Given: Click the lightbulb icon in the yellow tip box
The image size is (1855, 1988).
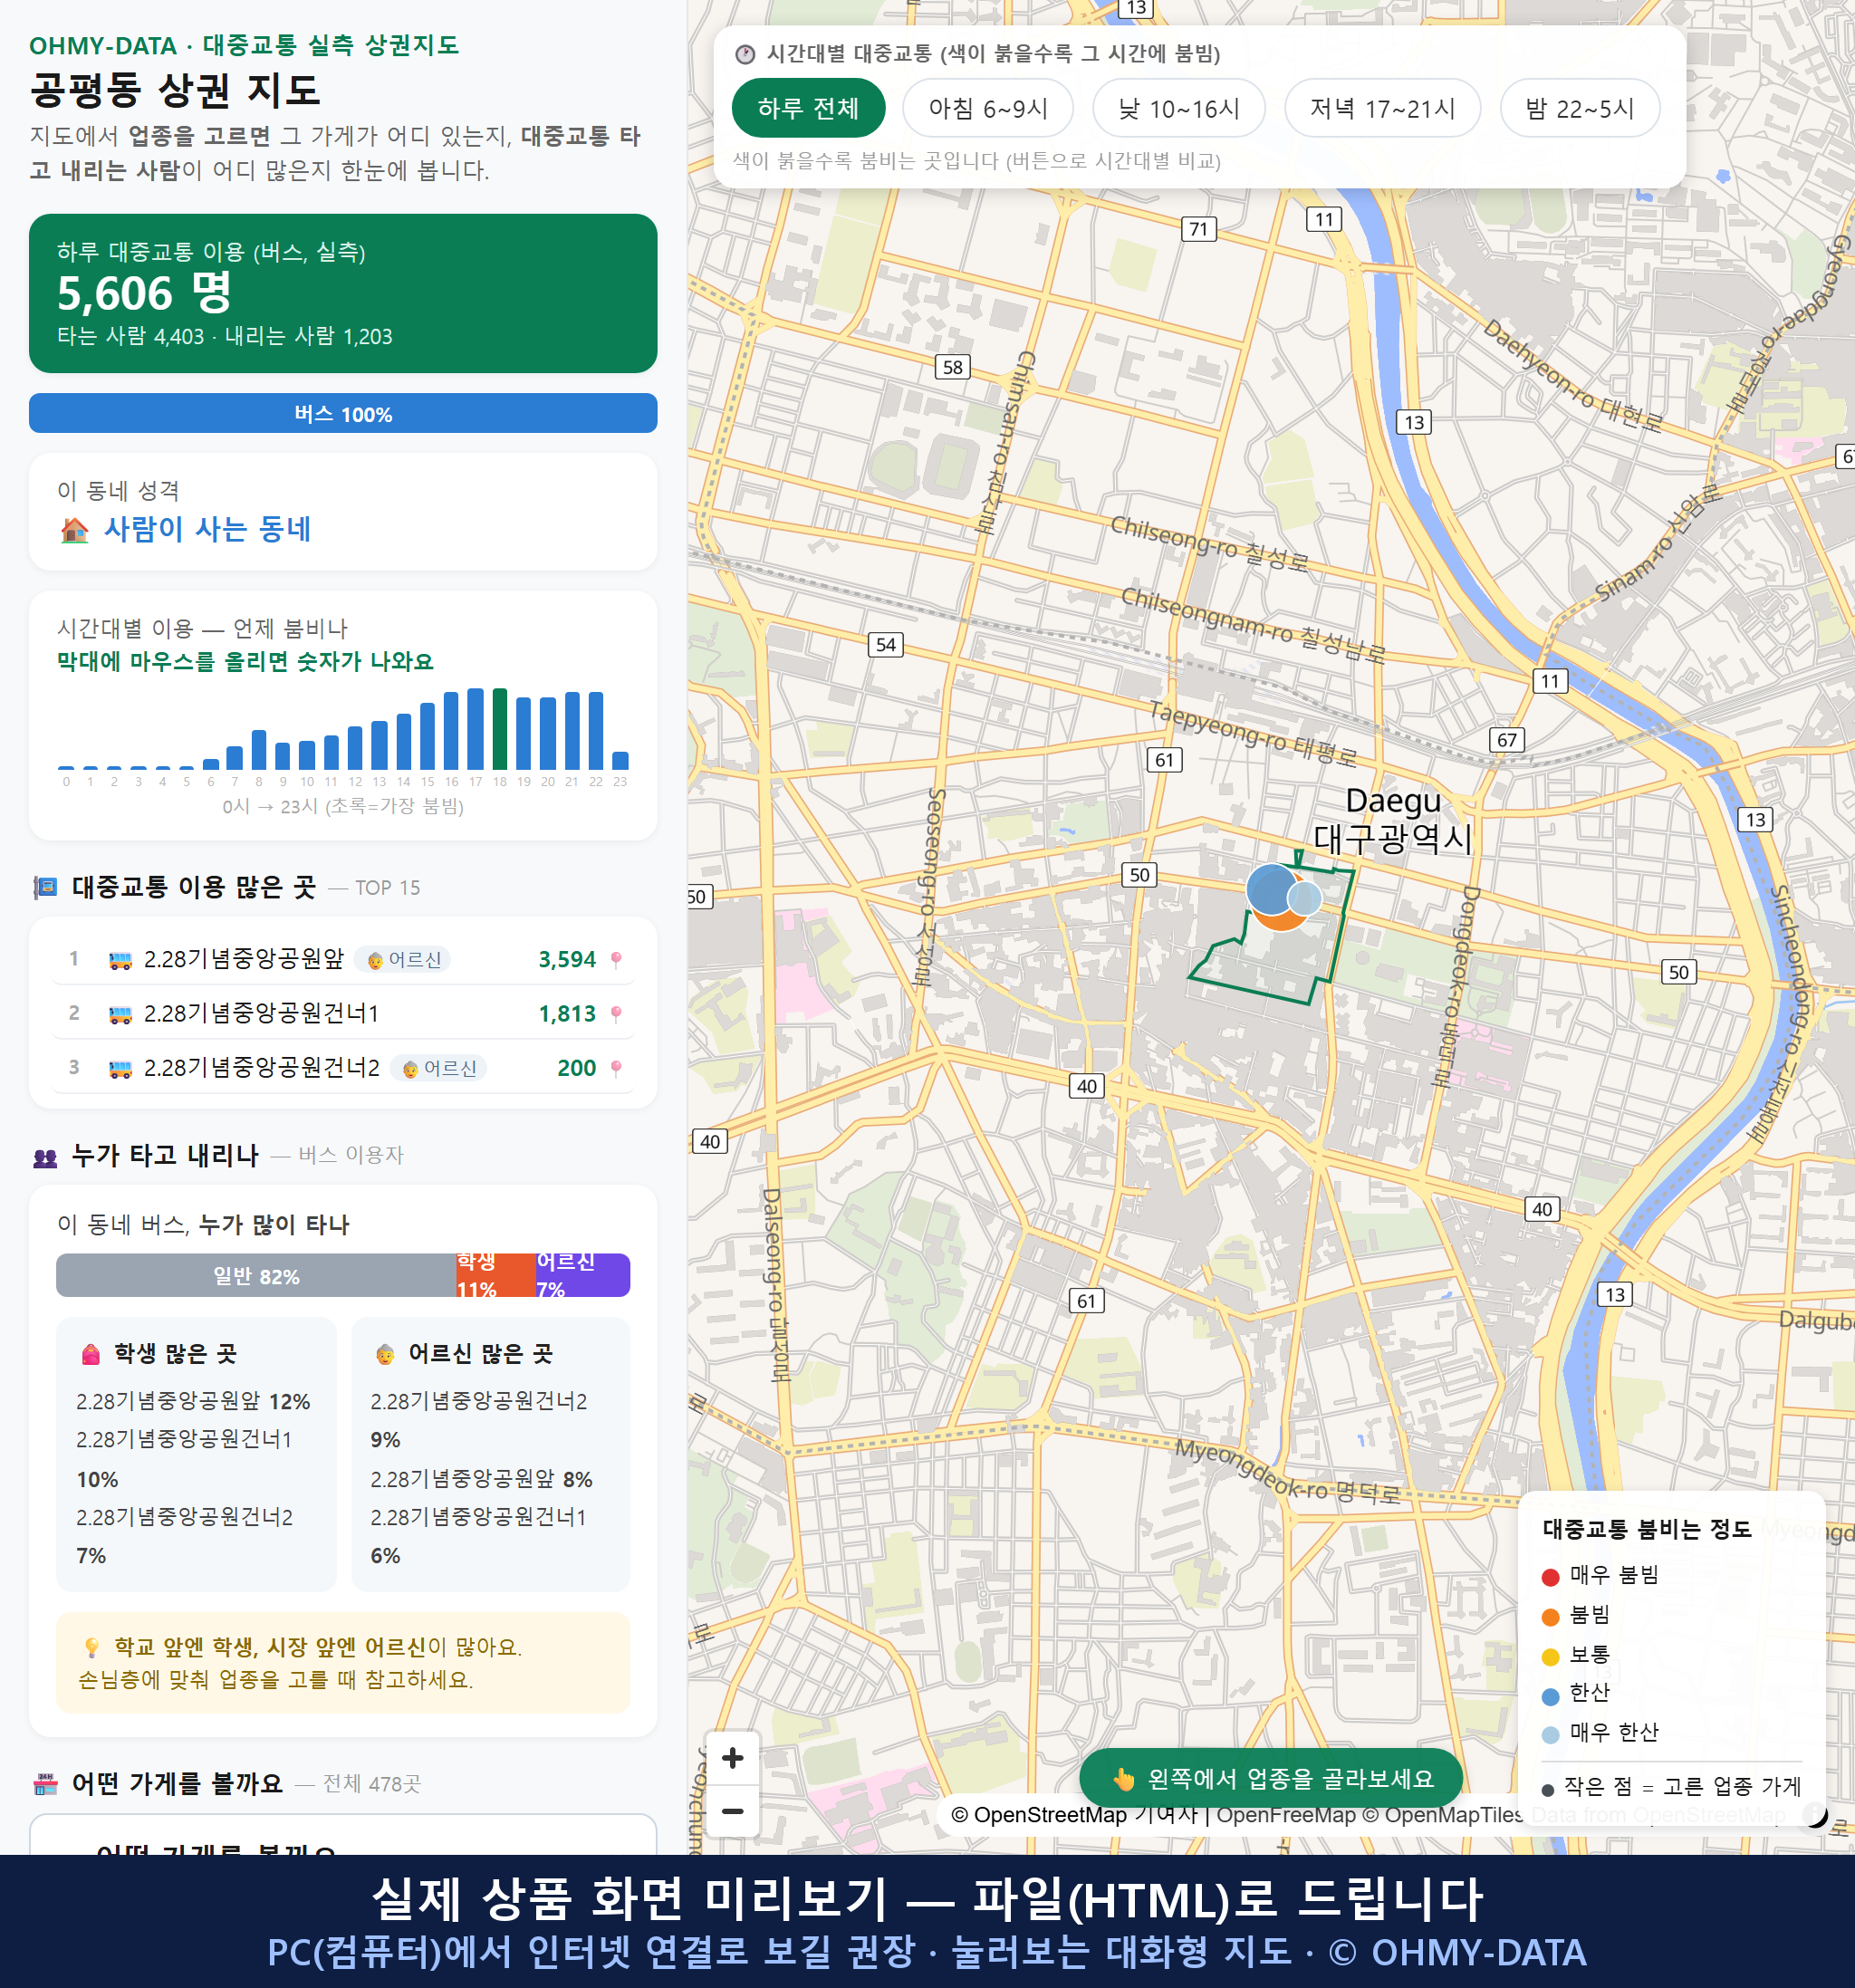Looking at the screenshot, I should pos(91,1647).
